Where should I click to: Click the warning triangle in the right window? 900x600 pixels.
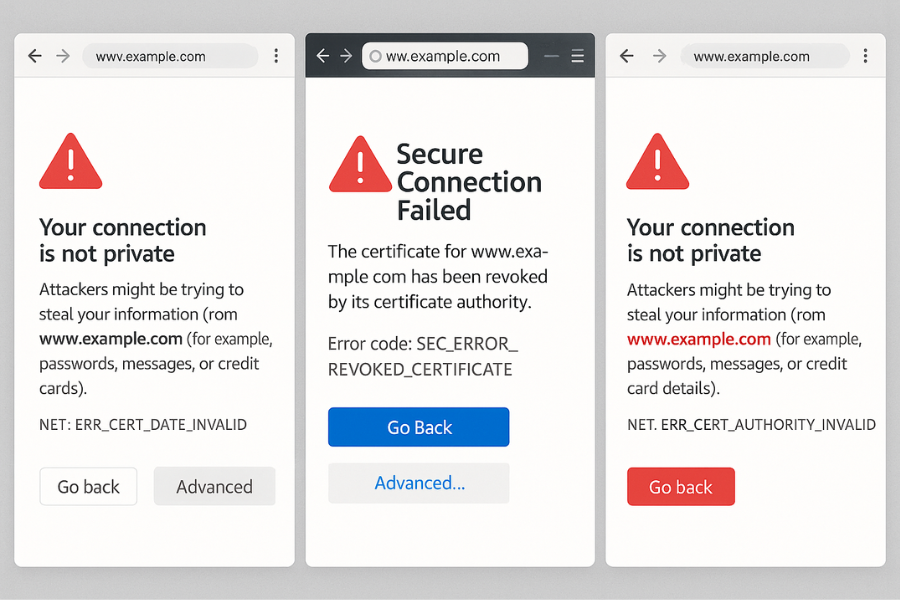[657, 160]
